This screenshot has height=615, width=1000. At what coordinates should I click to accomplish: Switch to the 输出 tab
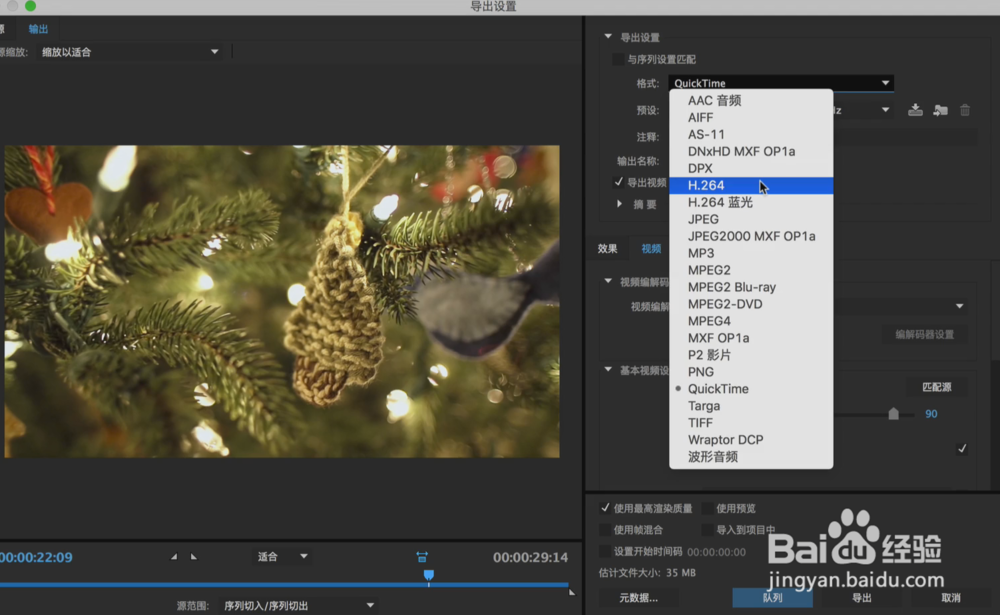point(38,29)
